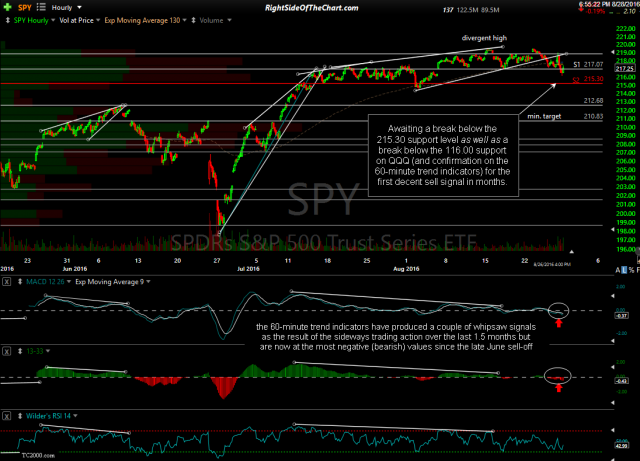Click the 217.25 current price tag

625,69
